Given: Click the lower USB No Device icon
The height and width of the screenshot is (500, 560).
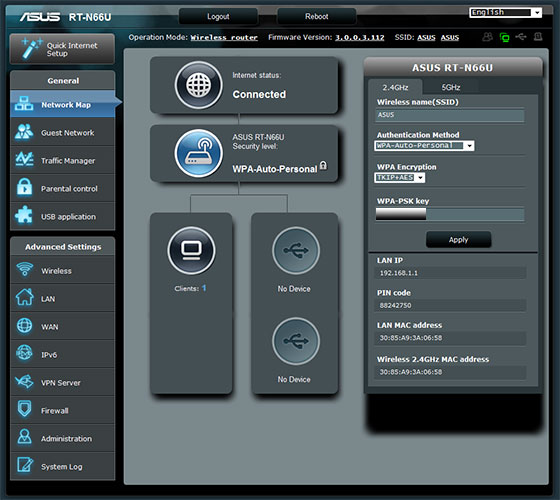Looking at the screenshot, I should pos(296,341).
